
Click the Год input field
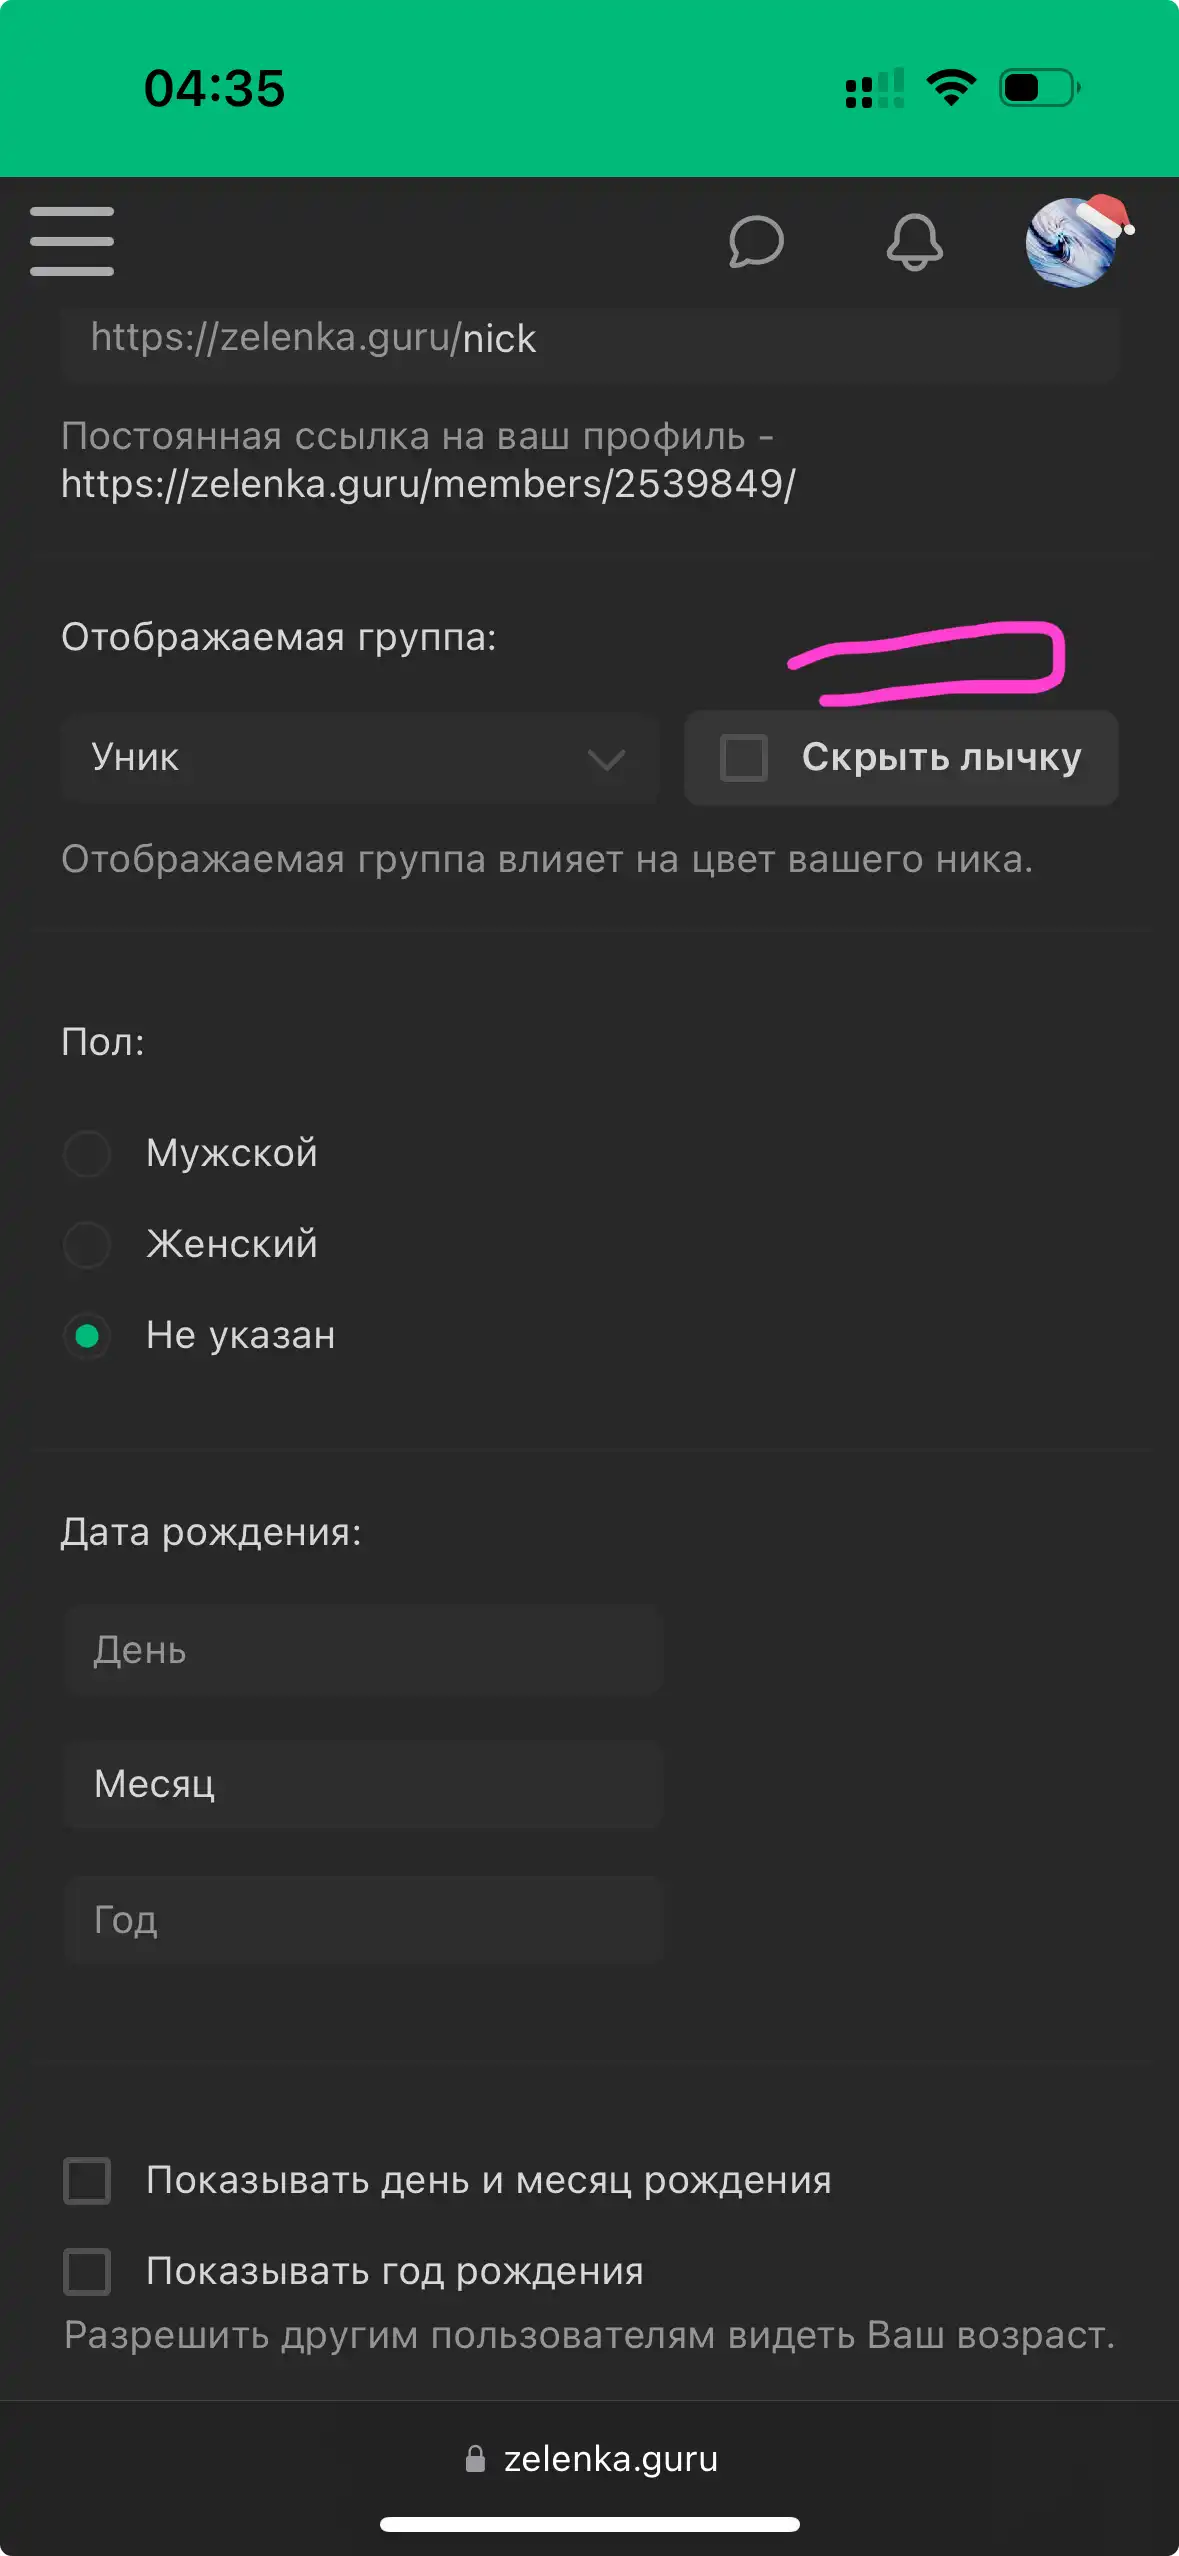pyautogui.click(x=364, y=1920)
